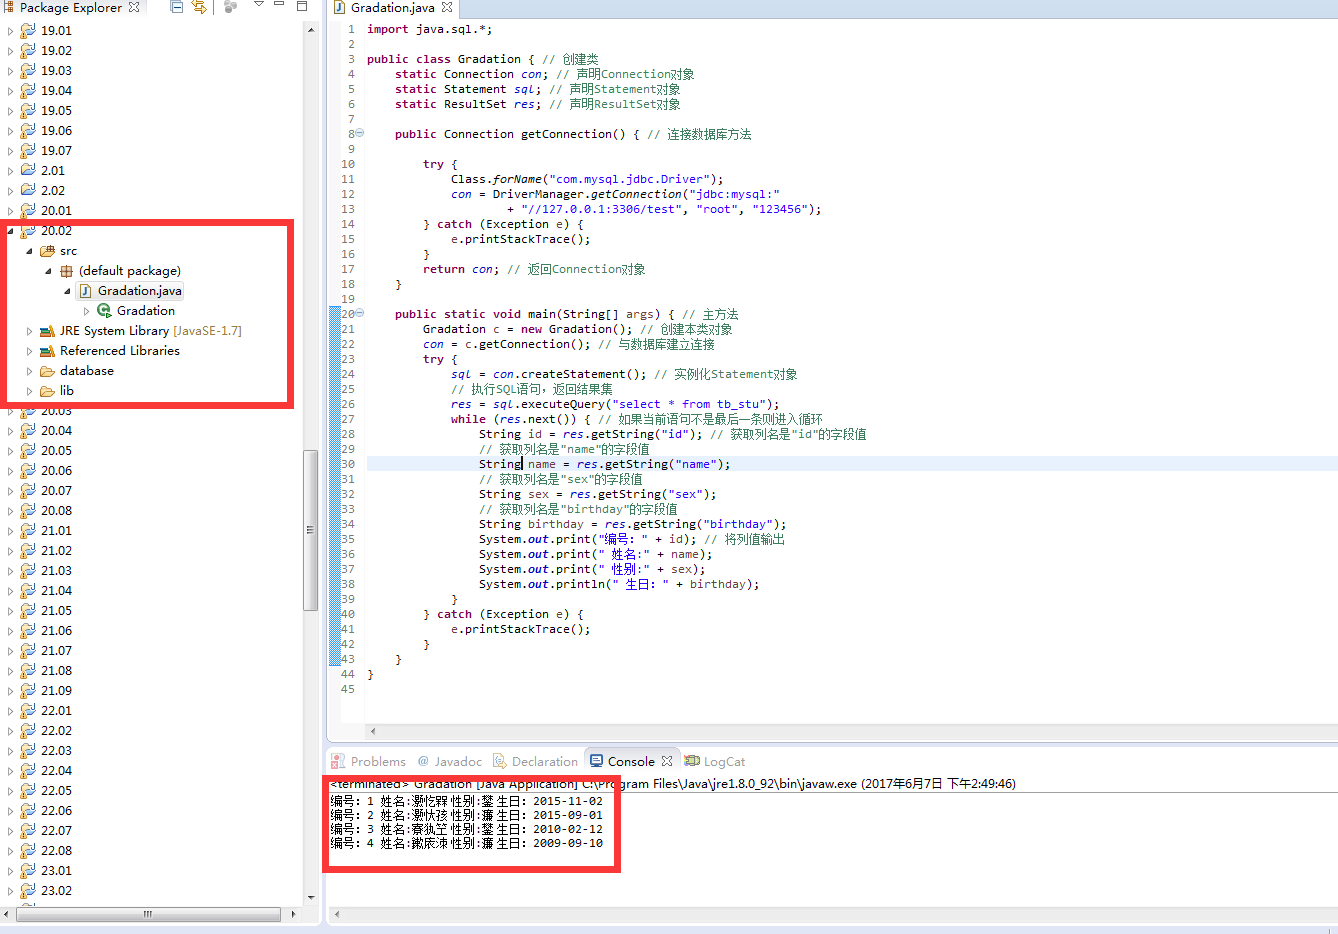Image resolution: width=1338 pixels, height=934 pixels.
Task: Click the LogCat tab icon
Action: click(x=692, y=761)
